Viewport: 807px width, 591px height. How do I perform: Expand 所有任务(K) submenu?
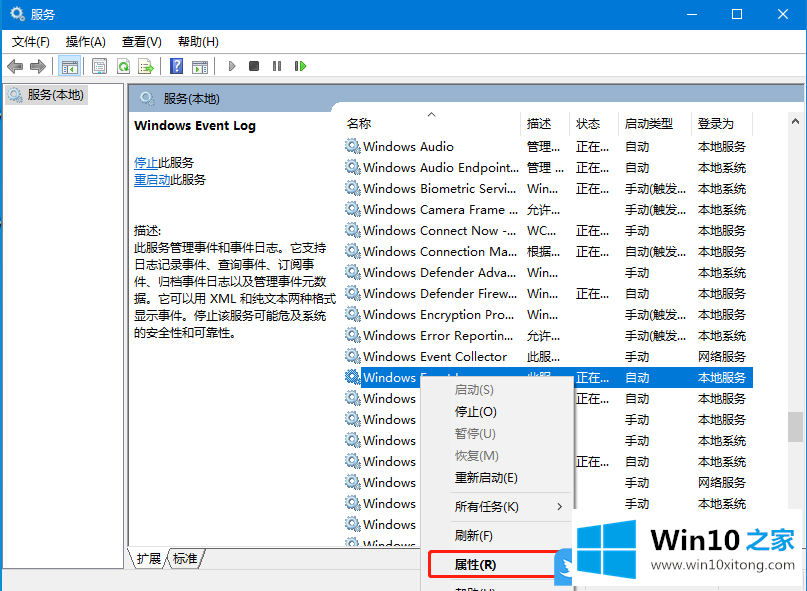click(x=497, y=507)
